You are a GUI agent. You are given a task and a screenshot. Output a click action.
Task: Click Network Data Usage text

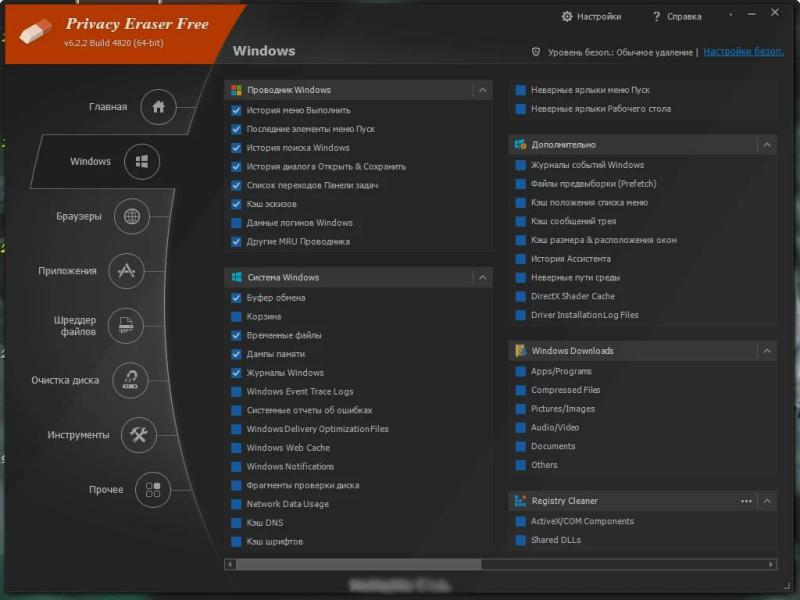287,504
